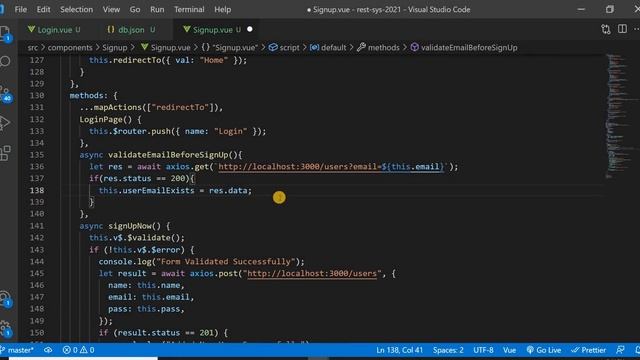Click script in the breadcrumb
The height and width of the screenshot is (360, 640).
click(284, 47)
